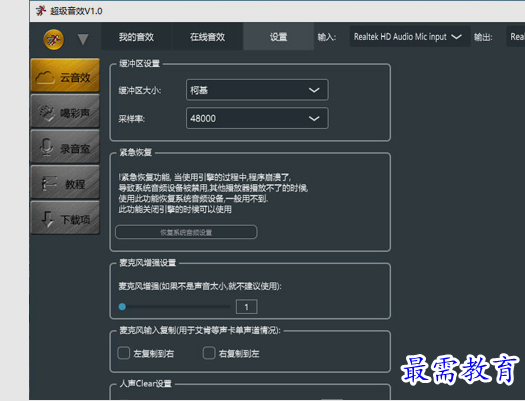525x401 pixels.
Task: Expand the 缓冲区大小 combo box
Action: (x=257, y=90)
